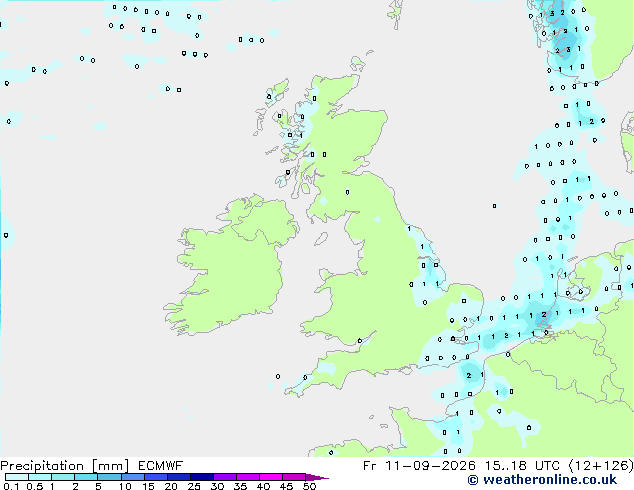
Task: Click the Precipitation [mm] title label
Action: pos(64,466)
